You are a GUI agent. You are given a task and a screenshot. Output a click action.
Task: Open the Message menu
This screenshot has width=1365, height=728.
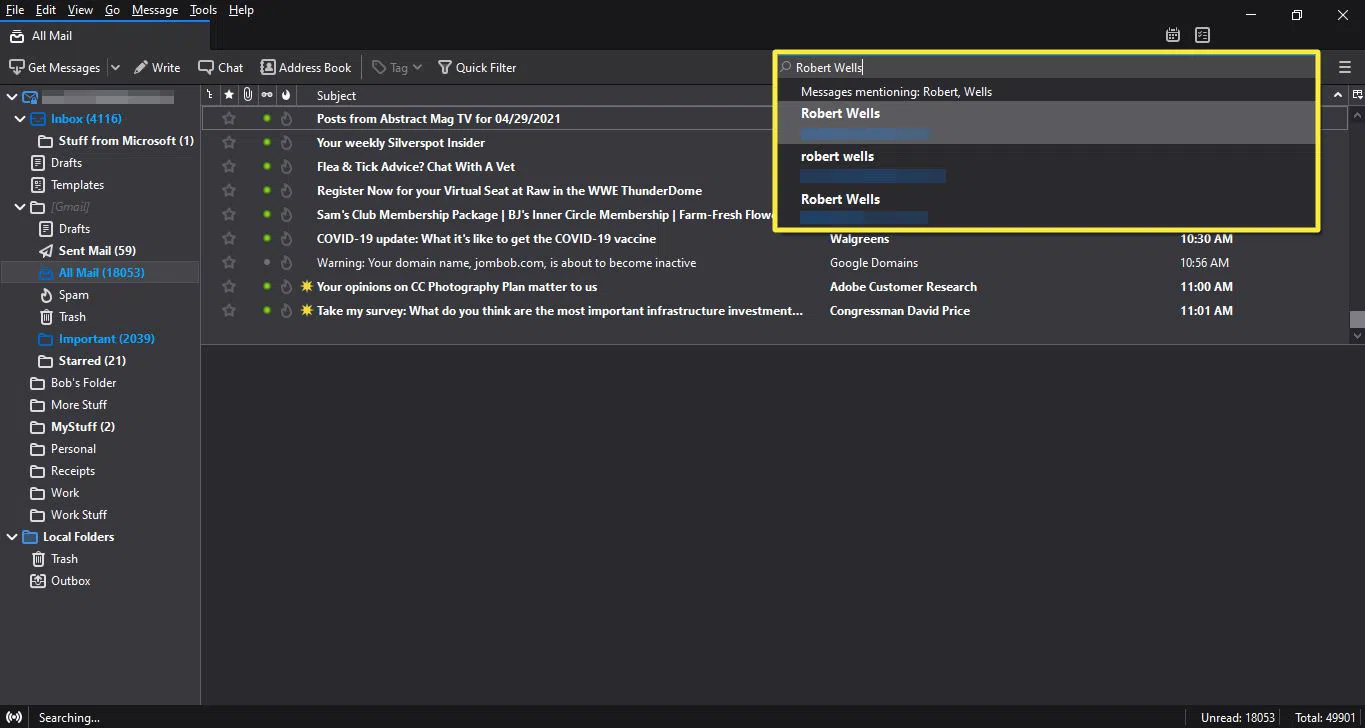(x=154, y=10)
